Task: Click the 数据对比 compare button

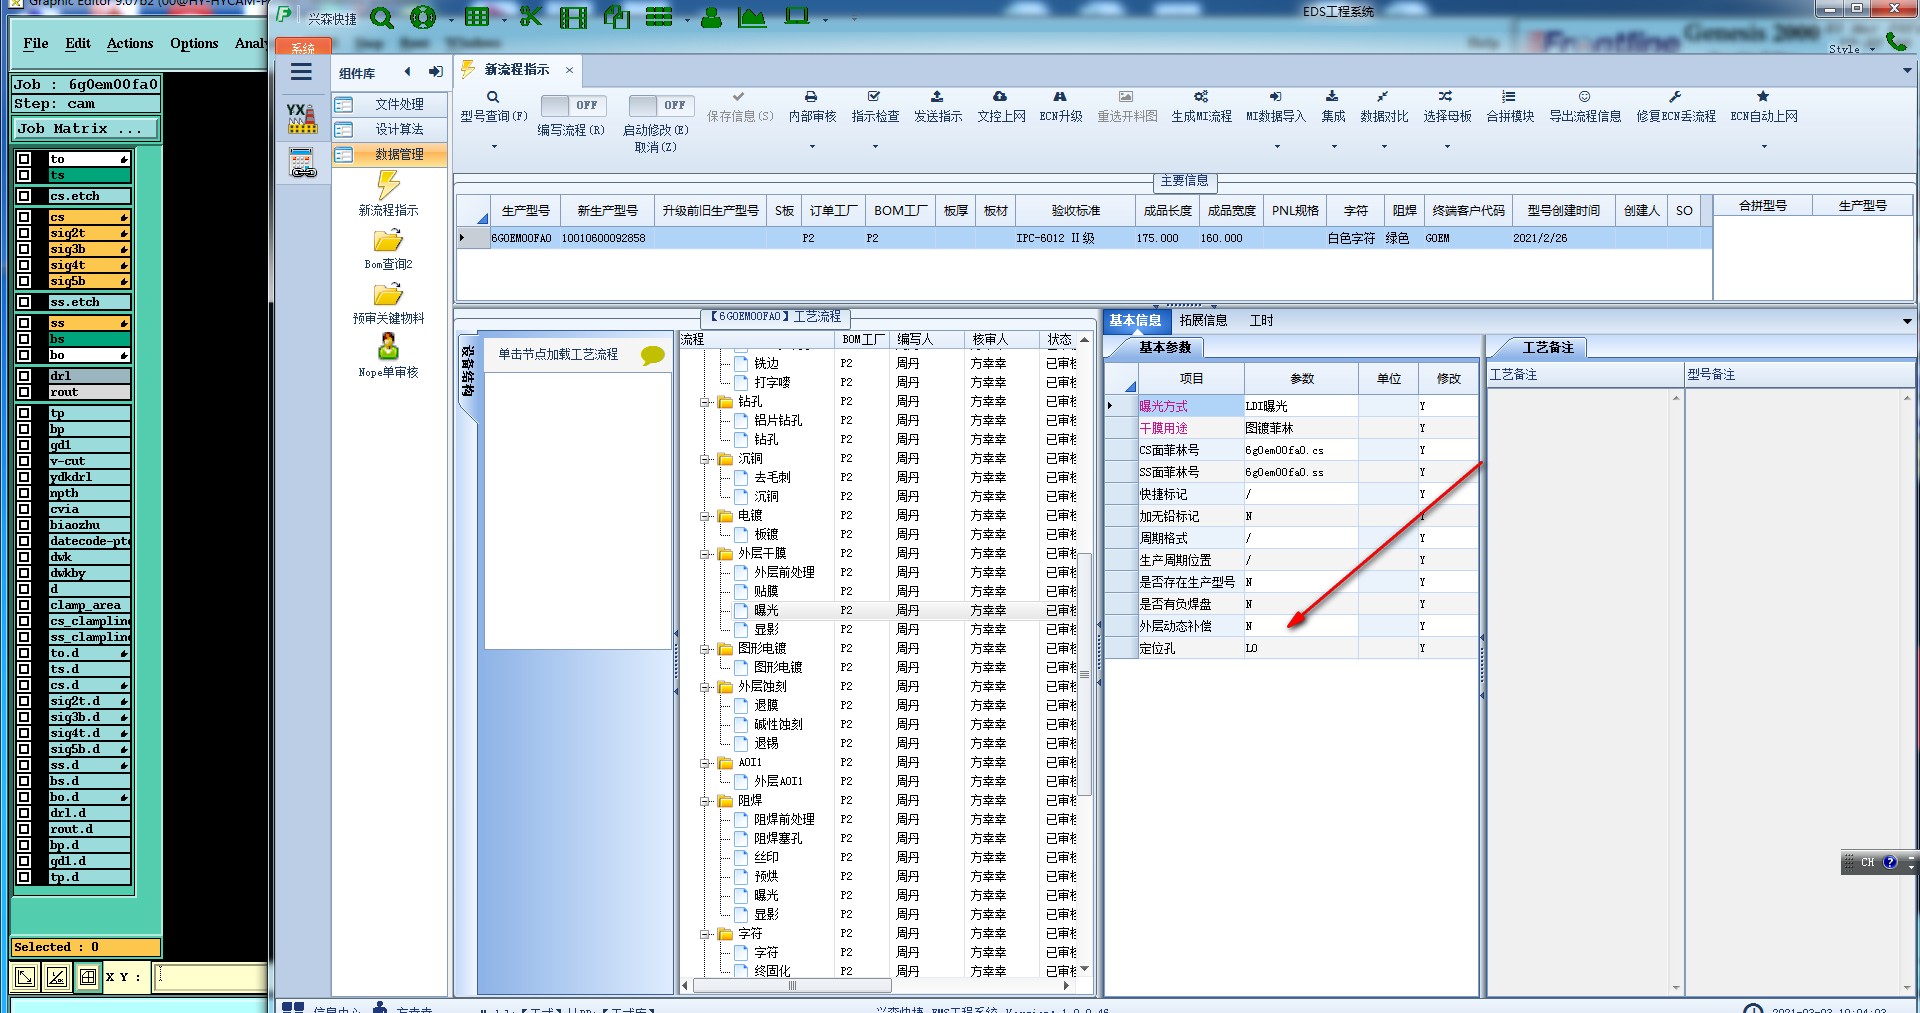Action: [x=1384, y=107]
